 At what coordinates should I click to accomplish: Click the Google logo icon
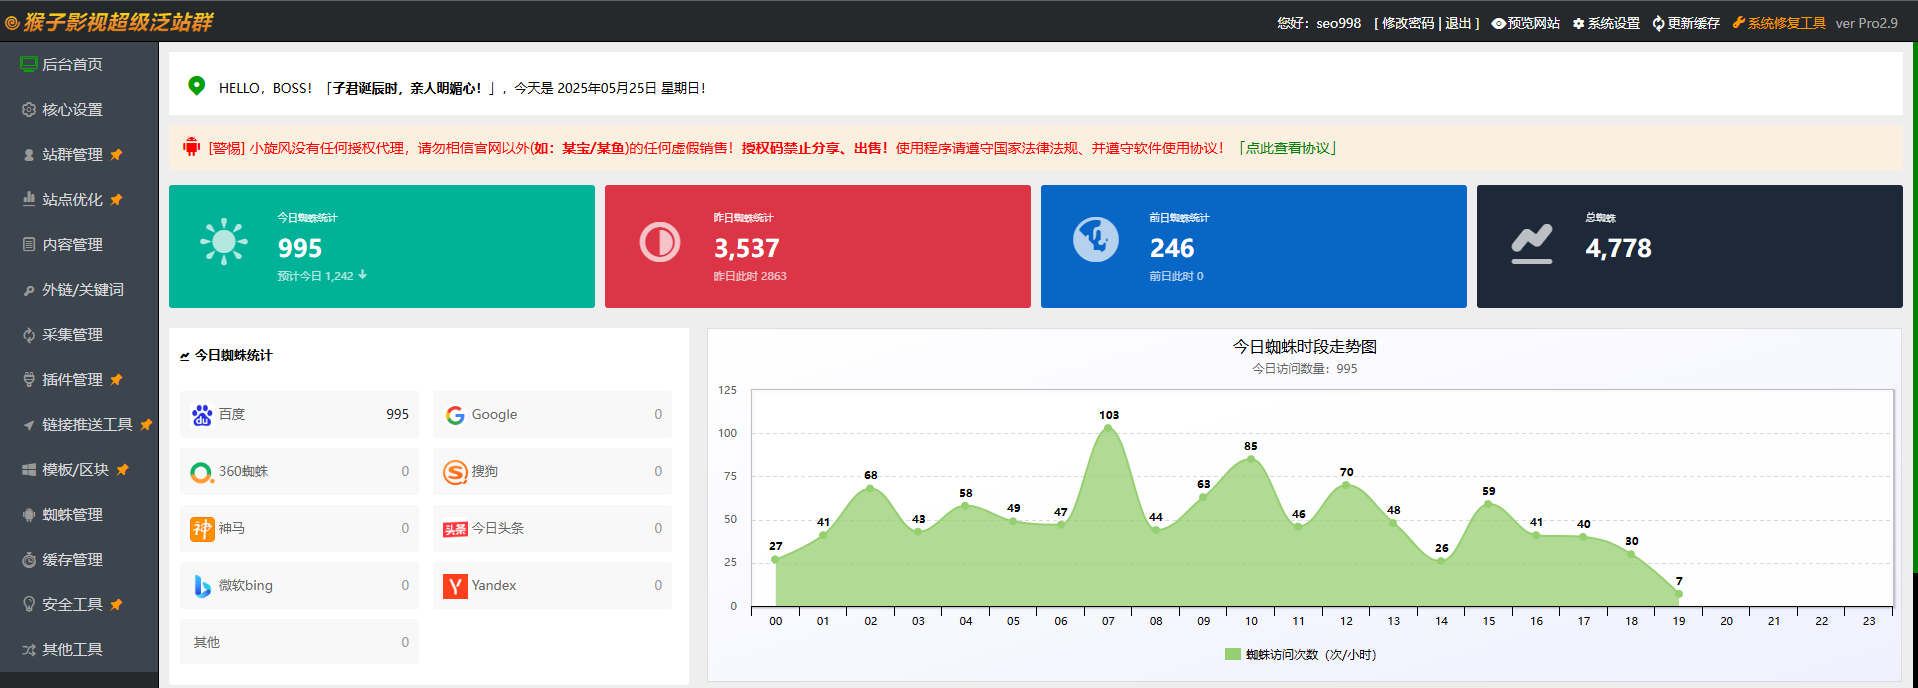tap(455, 415)
